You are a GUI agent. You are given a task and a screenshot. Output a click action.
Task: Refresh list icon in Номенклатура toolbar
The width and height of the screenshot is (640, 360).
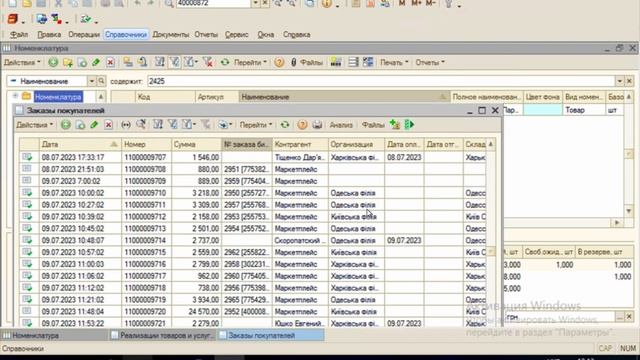[225, 62]
